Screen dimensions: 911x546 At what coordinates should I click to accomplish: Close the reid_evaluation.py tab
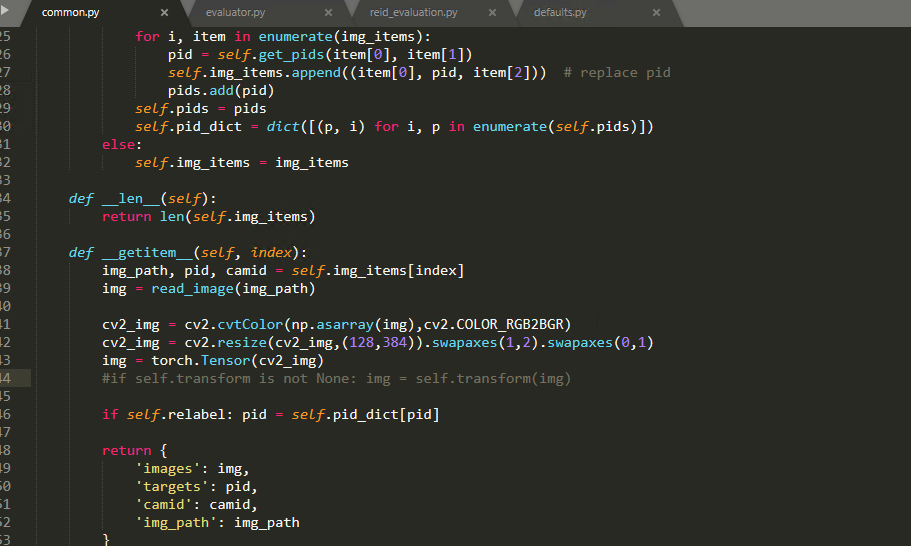[x=492, y=12]
